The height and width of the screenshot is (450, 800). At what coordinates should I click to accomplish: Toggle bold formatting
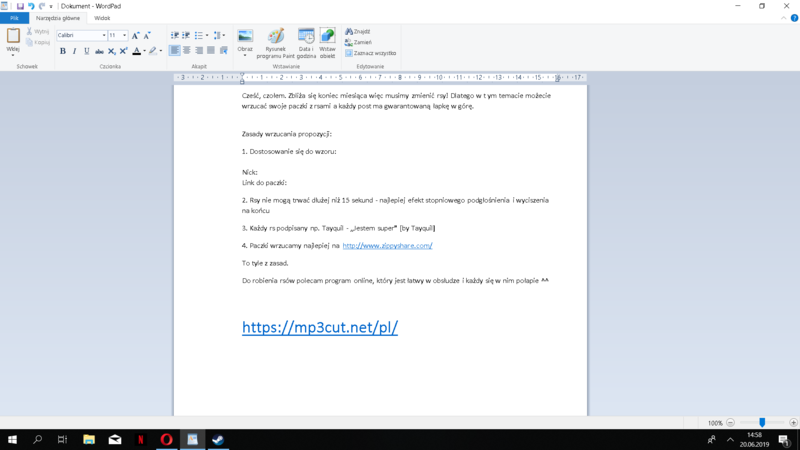point(63,51)
